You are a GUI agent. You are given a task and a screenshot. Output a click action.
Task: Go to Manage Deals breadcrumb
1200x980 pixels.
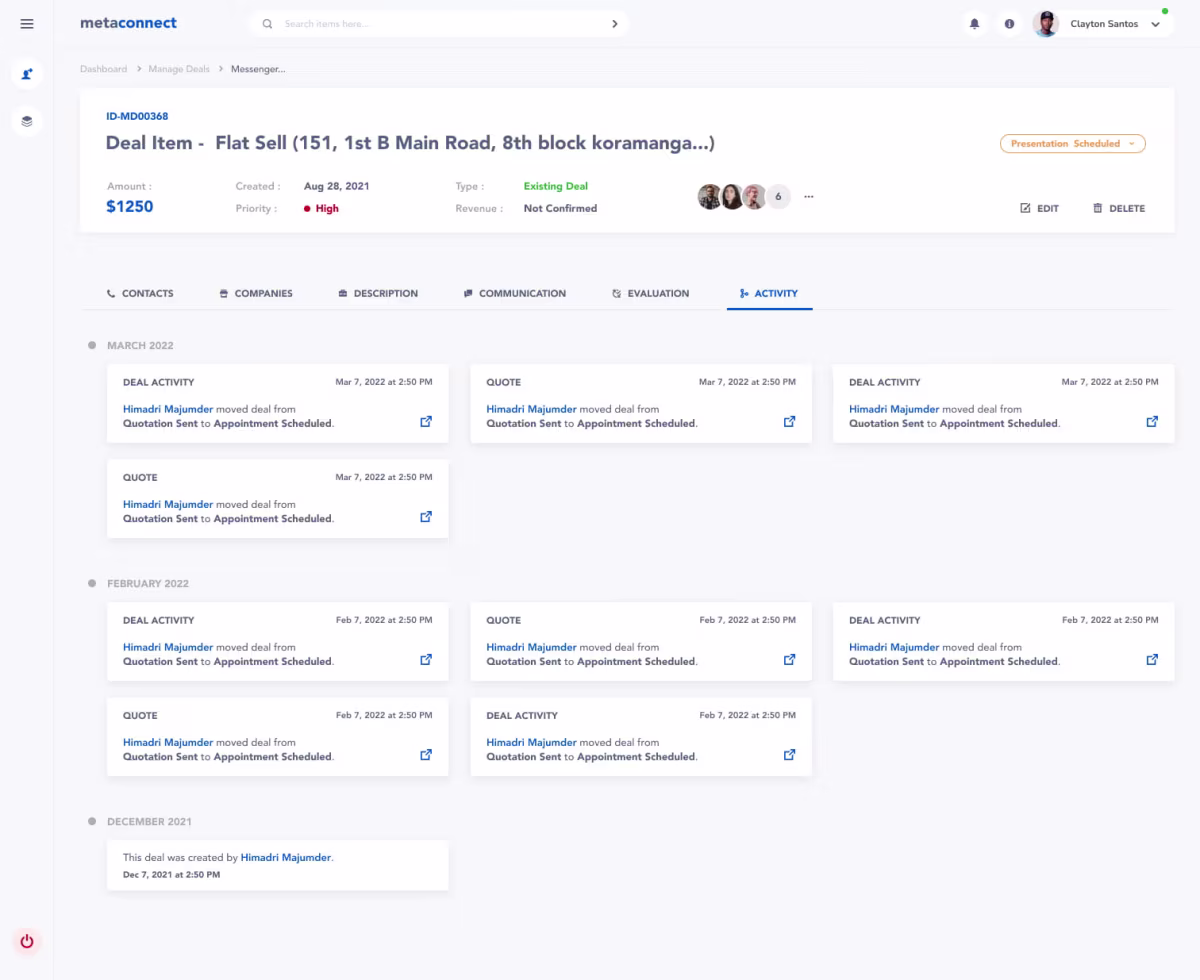pyautogui.click(x=179, y=69)
